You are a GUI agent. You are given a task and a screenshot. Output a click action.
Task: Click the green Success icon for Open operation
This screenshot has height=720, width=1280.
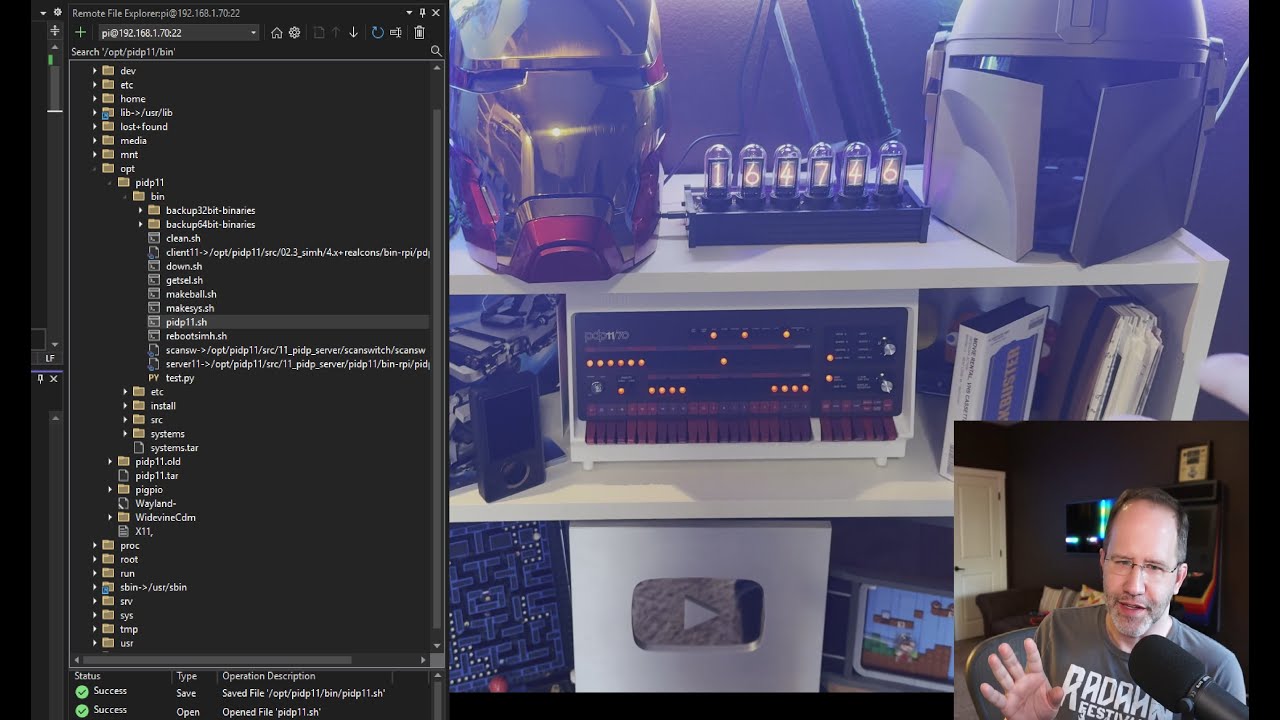(82, 711)
